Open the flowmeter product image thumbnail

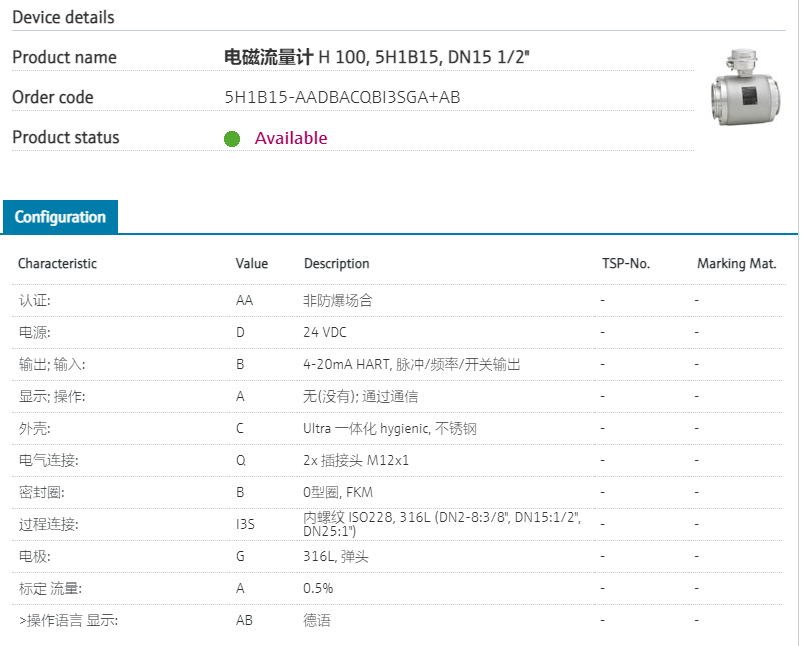click(x=743, y=86)
